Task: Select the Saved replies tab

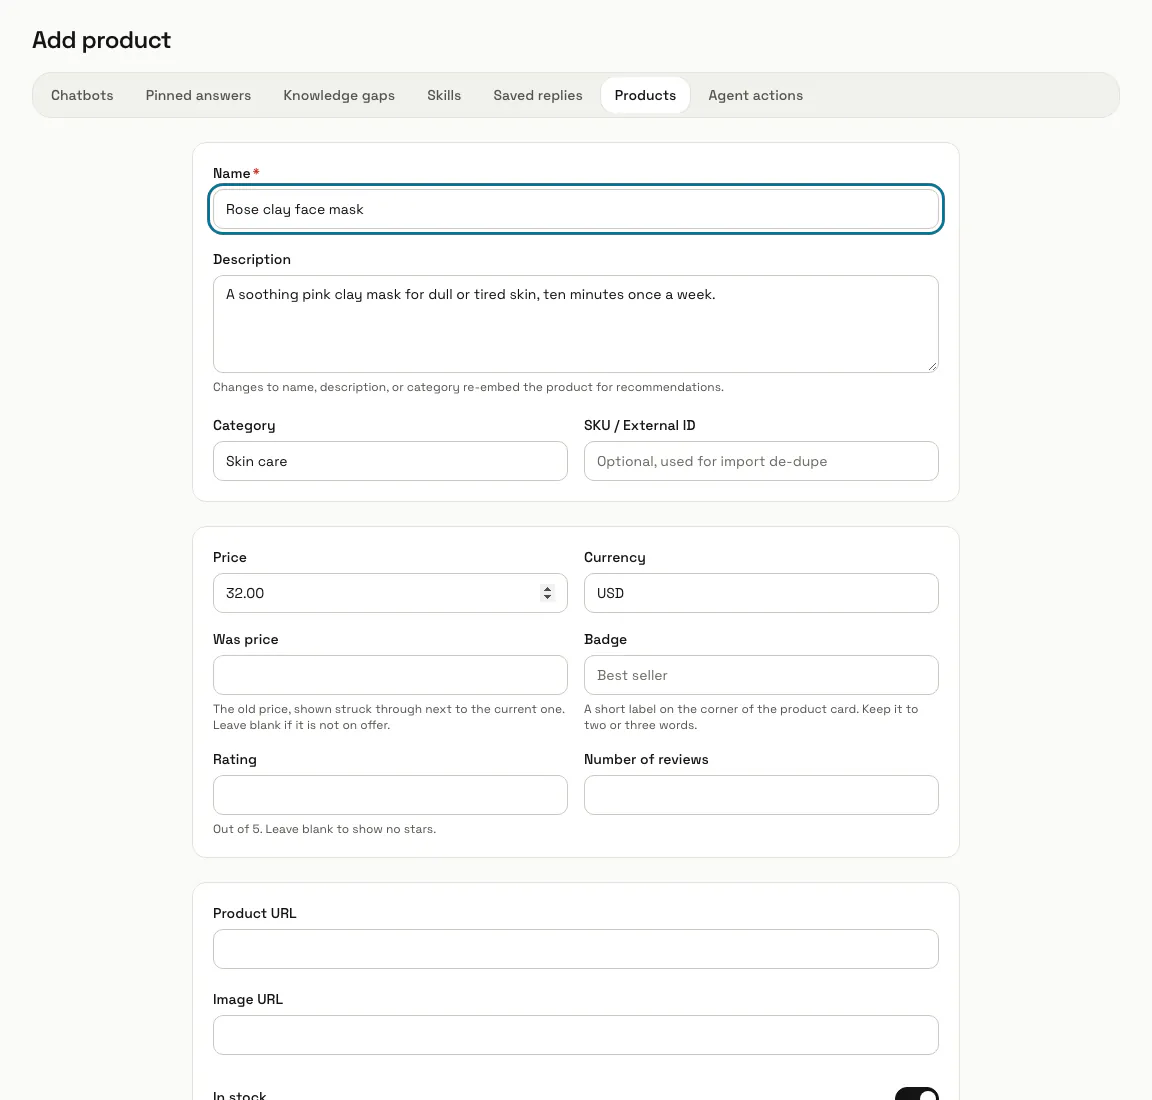Action: pos(538,96)
